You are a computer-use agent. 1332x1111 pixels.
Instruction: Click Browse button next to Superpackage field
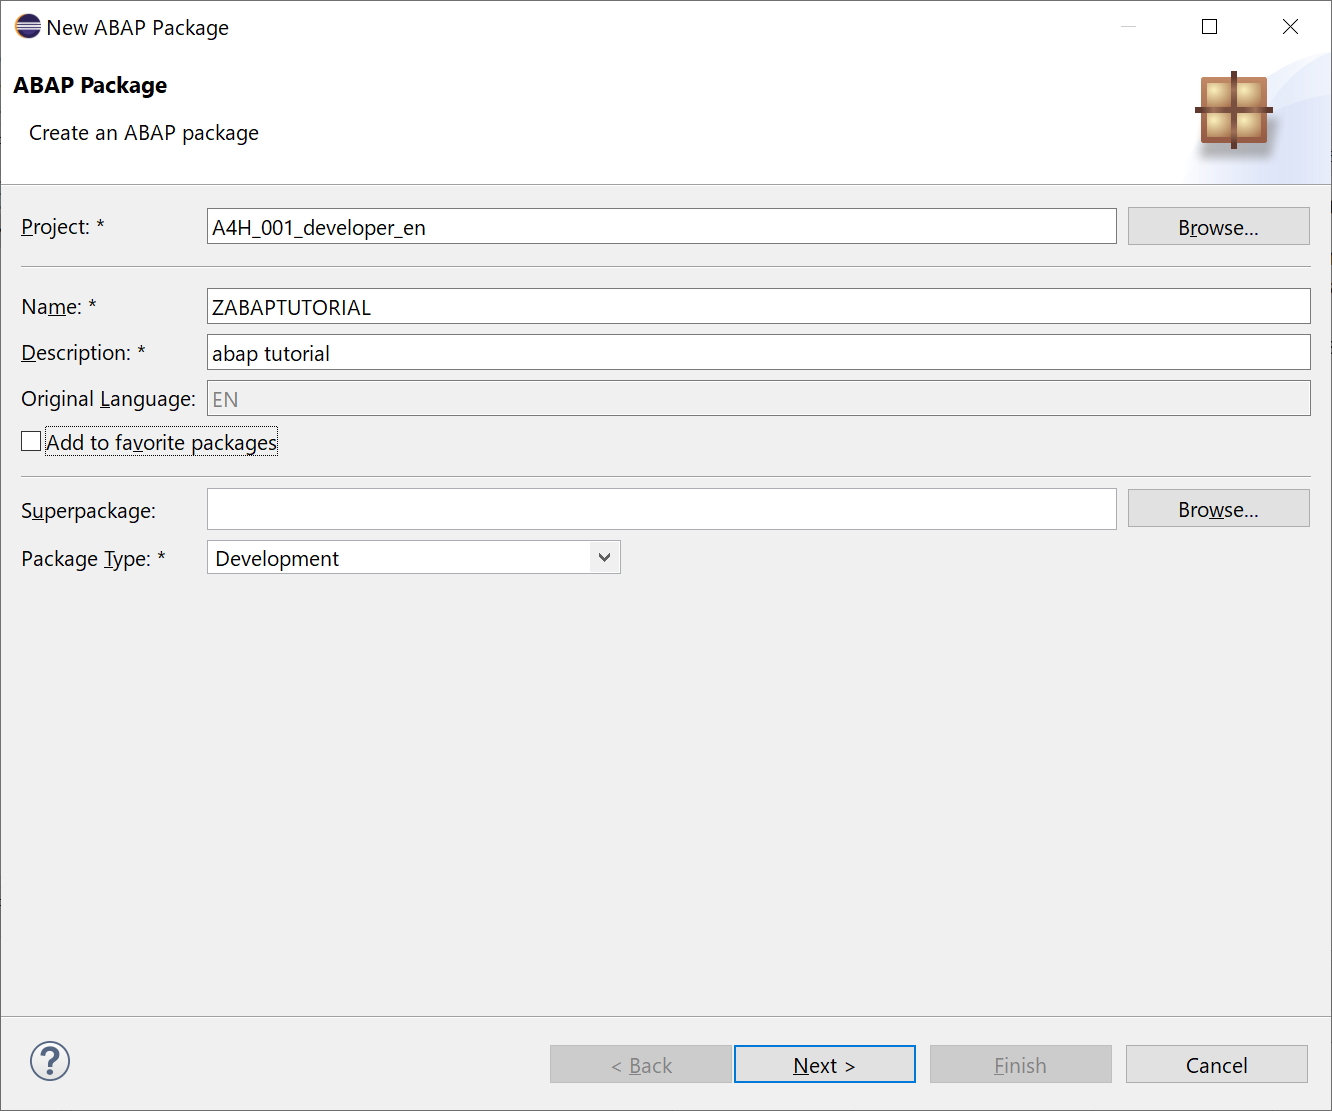pos(1218,509)
